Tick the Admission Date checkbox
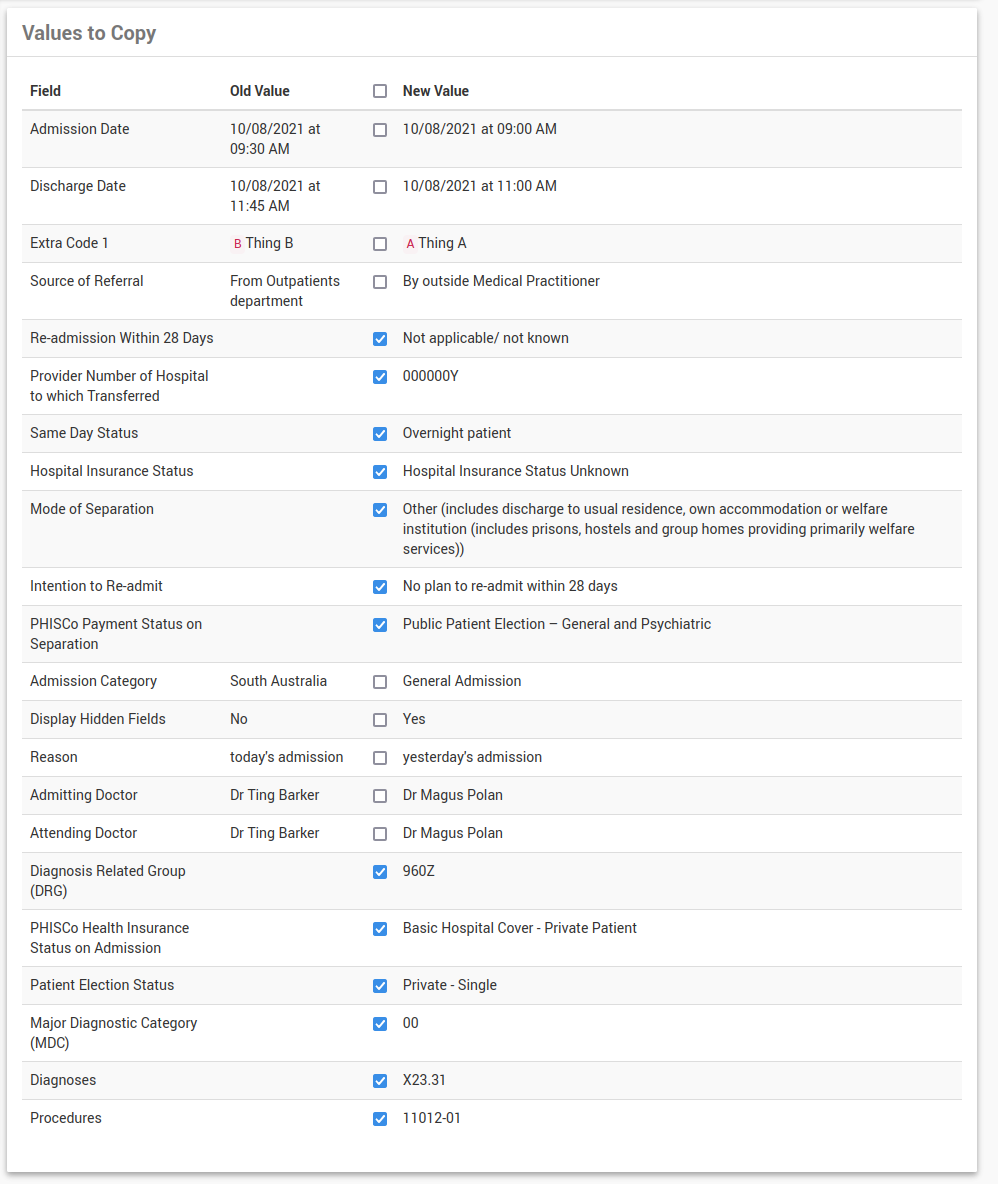The height and width of the screenshot is (1184, 998). pyautogui.click(x=380, y=130)
